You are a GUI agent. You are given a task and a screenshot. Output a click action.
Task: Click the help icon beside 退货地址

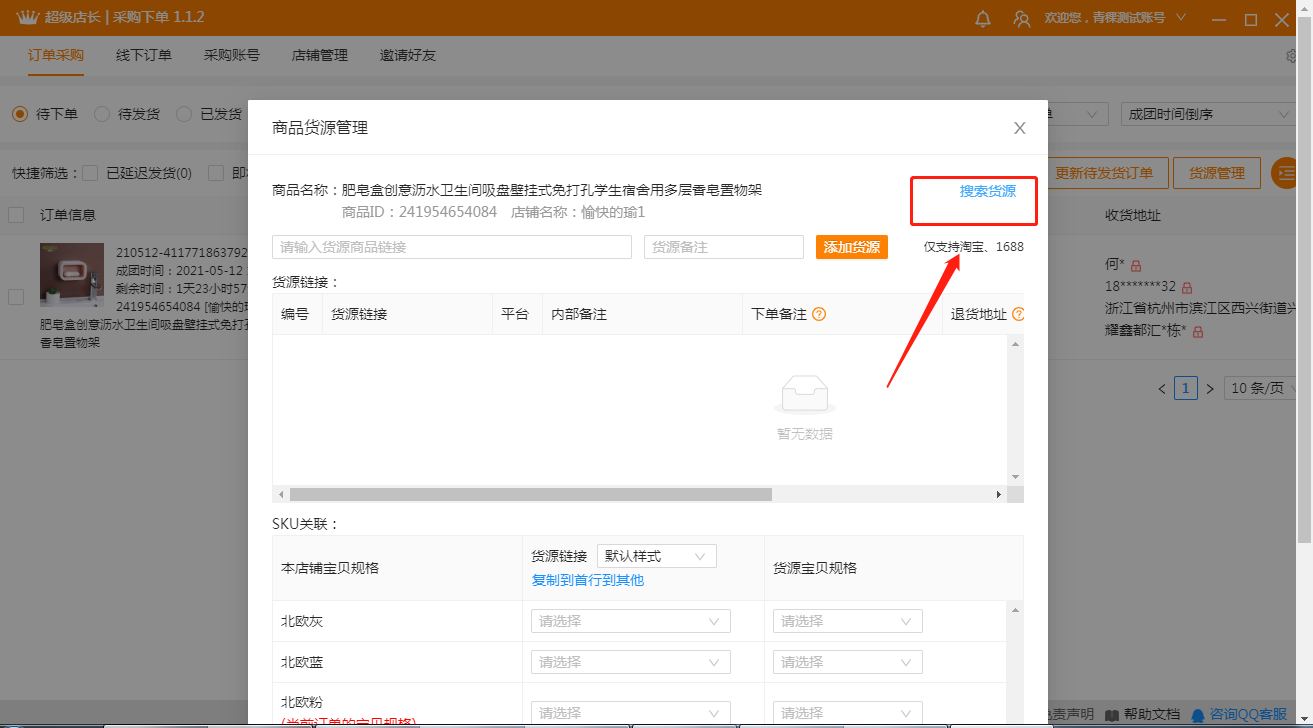click(1018, 314)
